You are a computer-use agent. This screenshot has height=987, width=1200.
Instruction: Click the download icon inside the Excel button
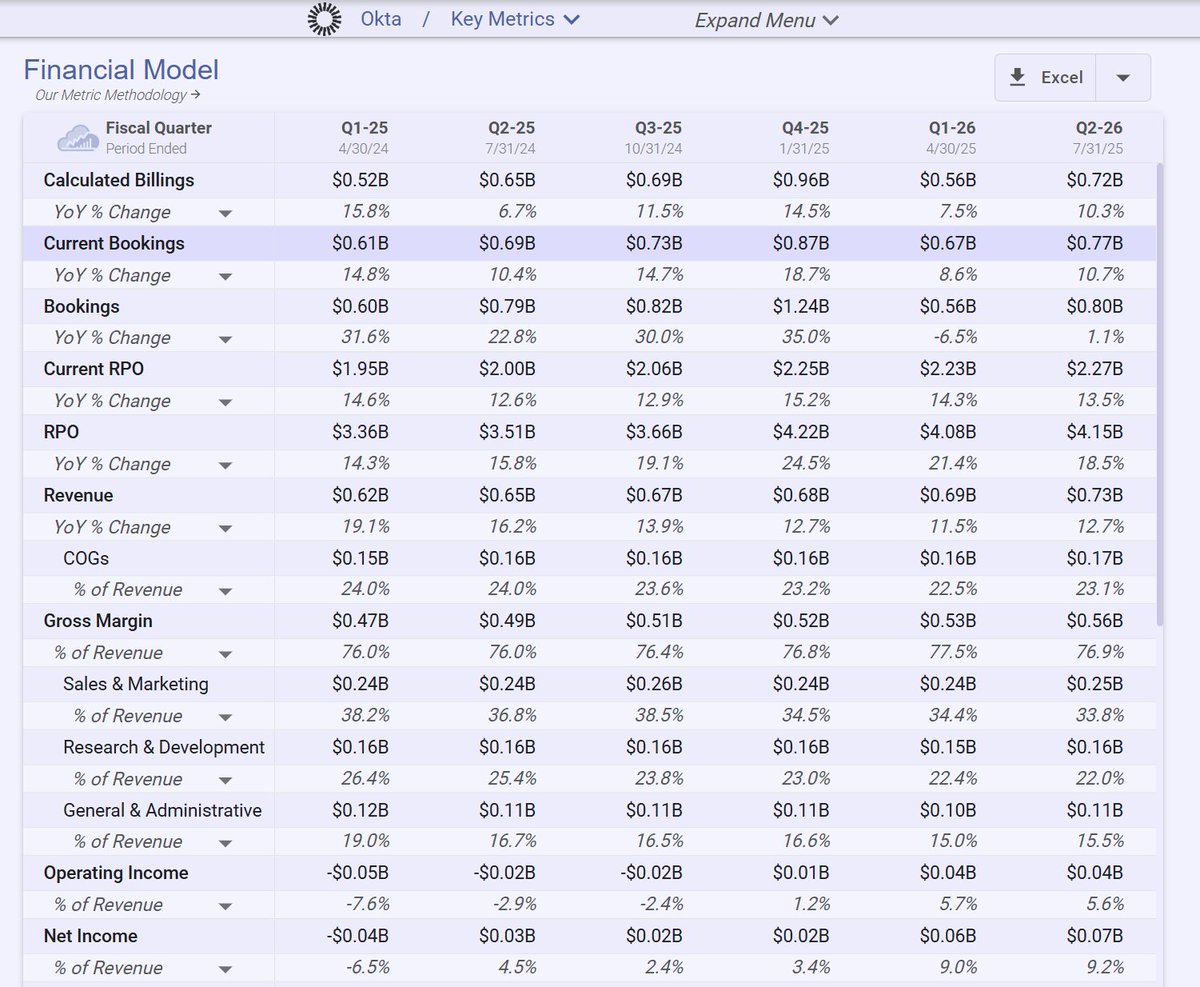pyautogui.click(x=1019, y=77)
